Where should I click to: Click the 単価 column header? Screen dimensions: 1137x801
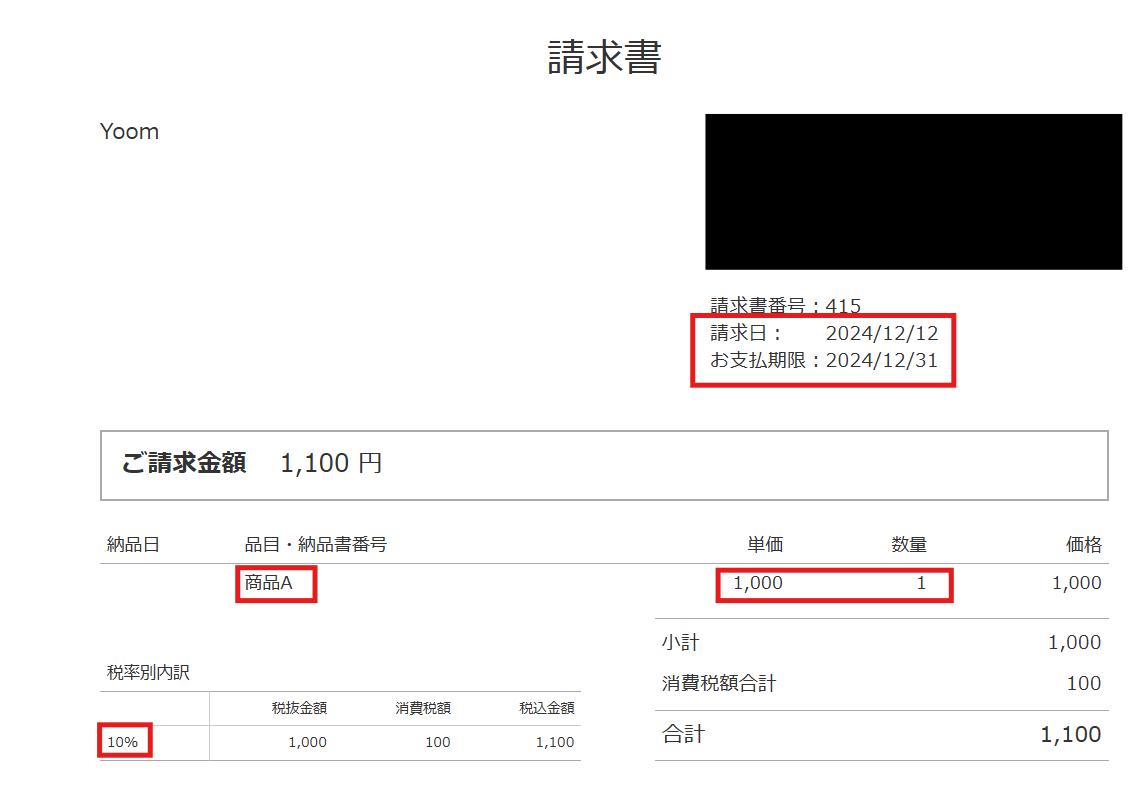[x=765, y=544]
